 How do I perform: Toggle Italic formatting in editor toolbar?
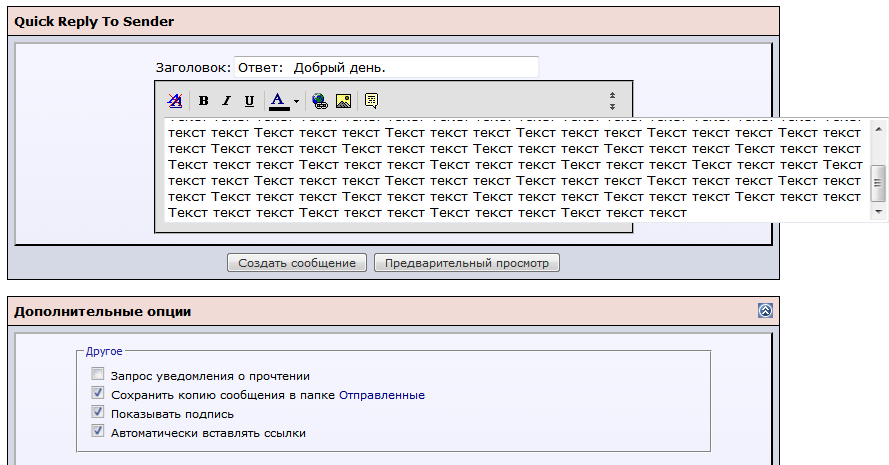[x=226, y=101]
